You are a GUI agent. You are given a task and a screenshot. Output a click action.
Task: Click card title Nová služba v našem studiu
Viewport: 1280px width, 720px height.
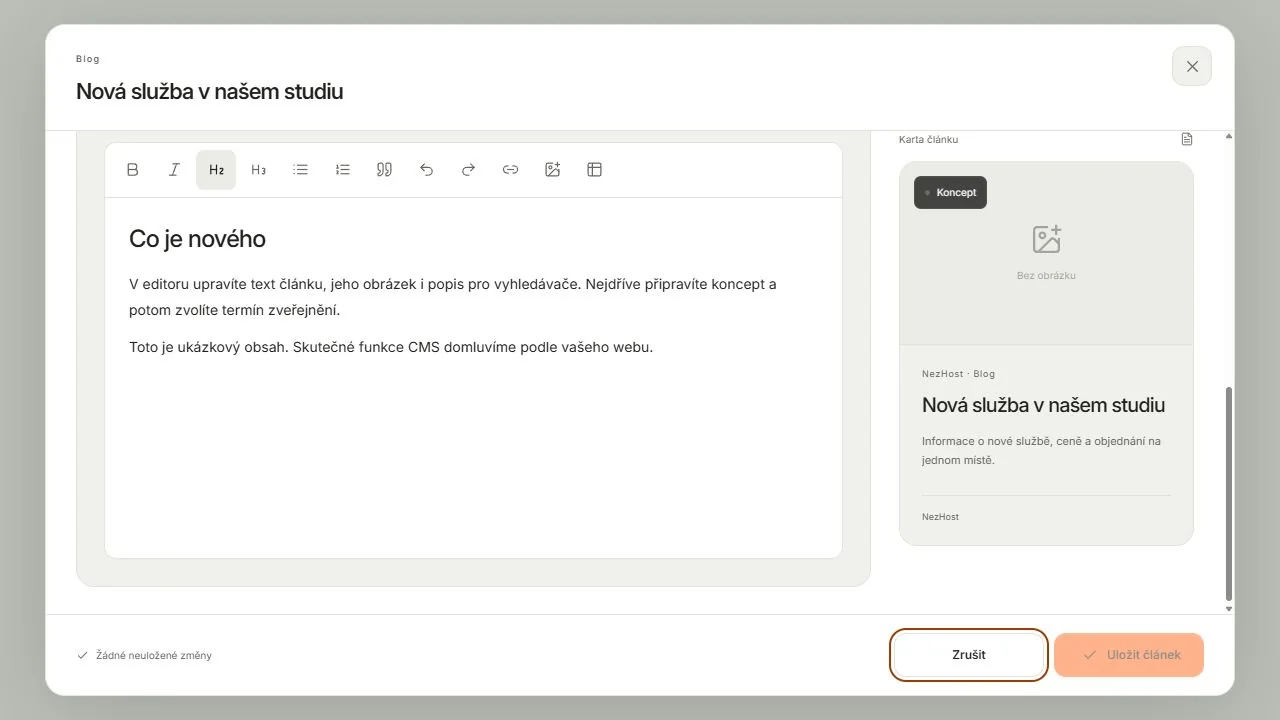click(x=1043, y=405)
